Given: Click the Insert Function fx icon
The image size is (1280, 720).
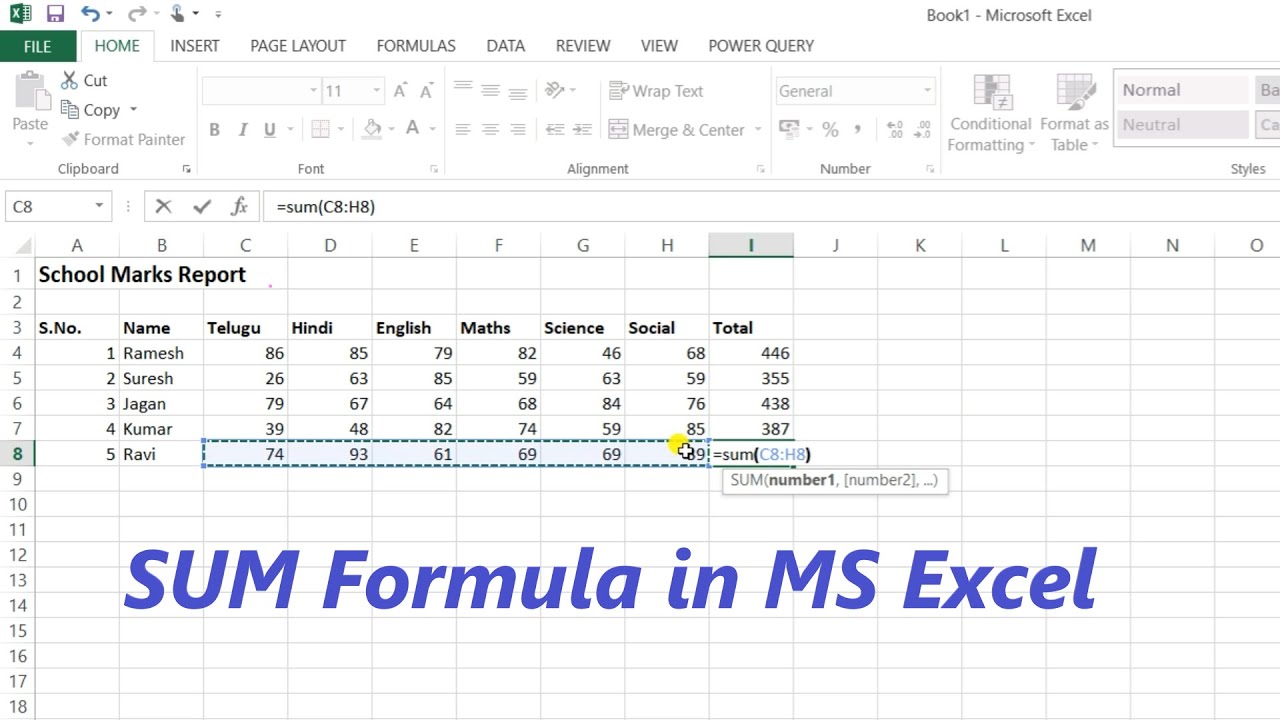Looking at the screenshot, I should 239,206.
